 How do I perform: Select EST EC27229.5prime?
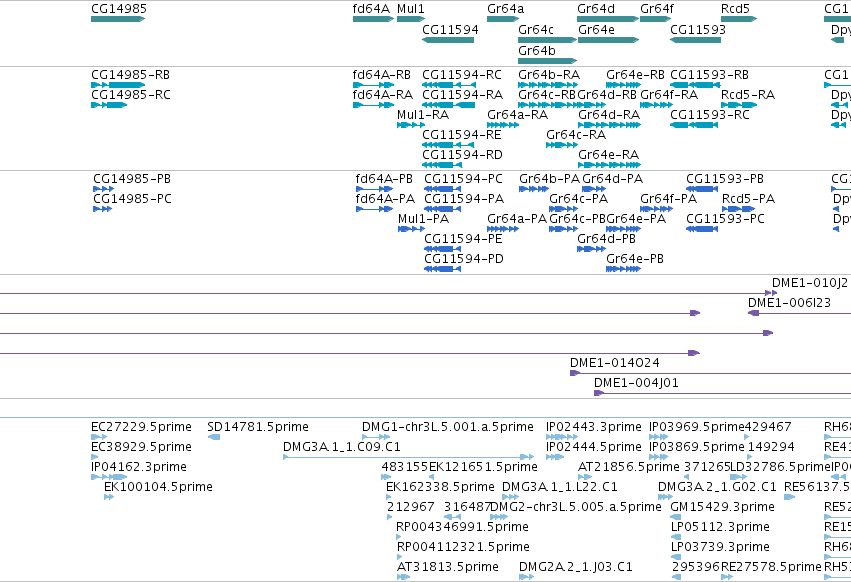click(x=99, y=437)
